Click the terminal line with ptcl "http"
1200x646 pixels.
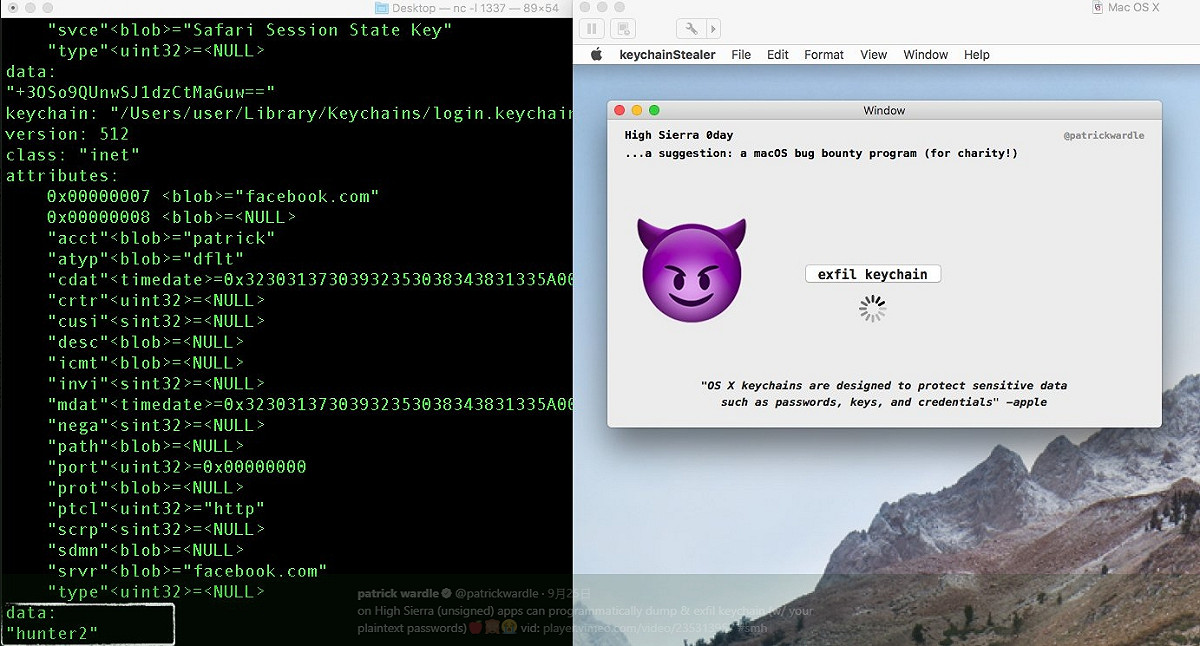pos(156,508)
